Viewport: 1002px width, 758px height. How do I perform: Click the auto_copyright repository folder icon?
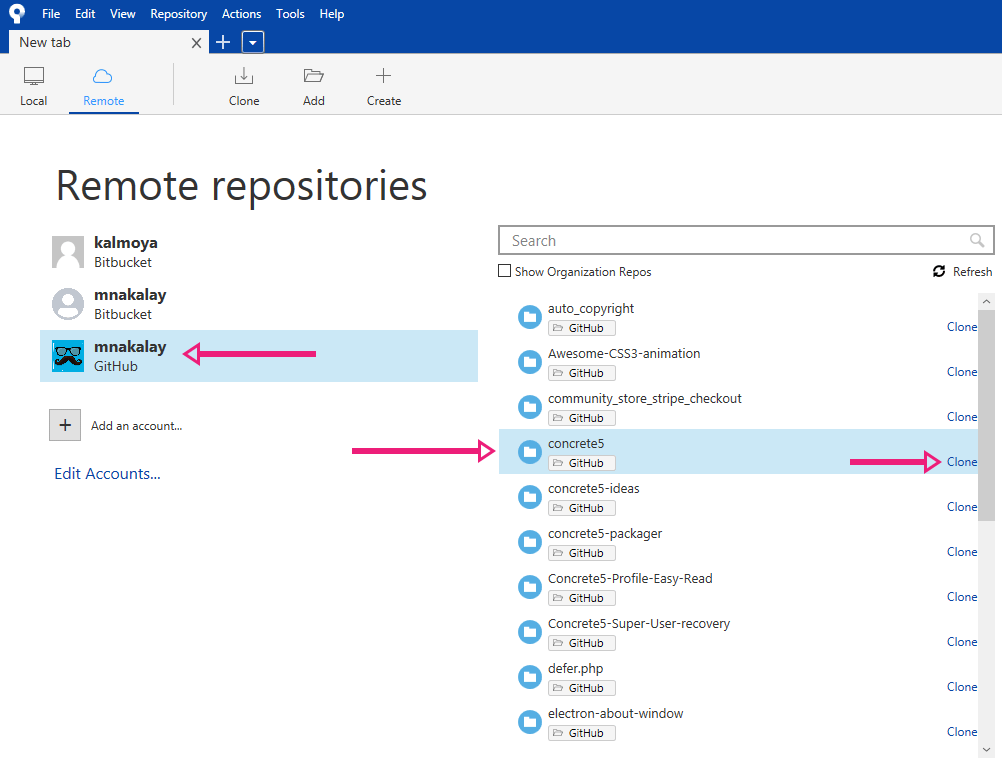[x=529, y=317]
